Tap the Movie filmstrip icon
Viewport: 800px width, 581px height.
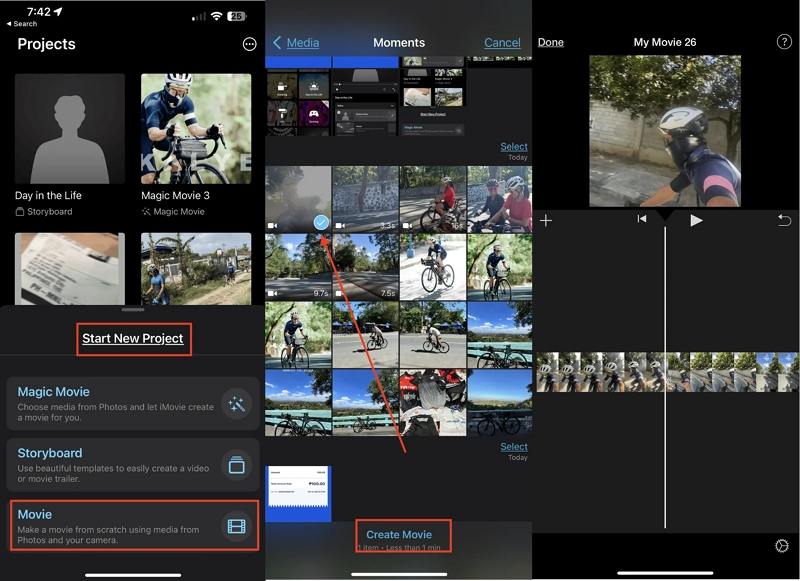[237, 526]
